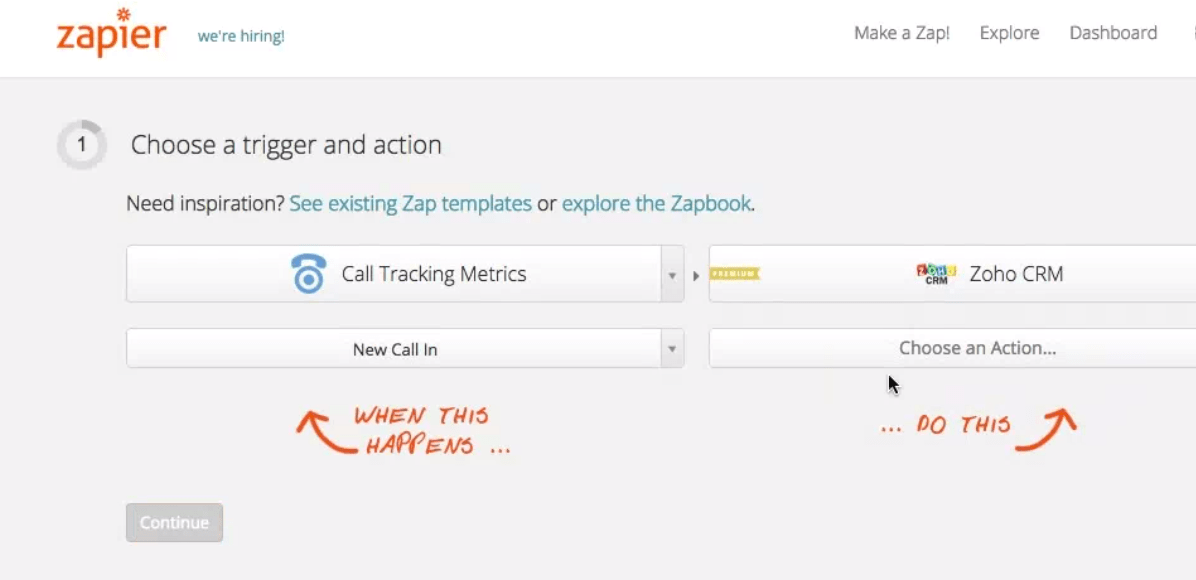The image size is (1196, 580).
Task: Click the small arrow between trigger and action apps
Action: click(x=696, y=275)
